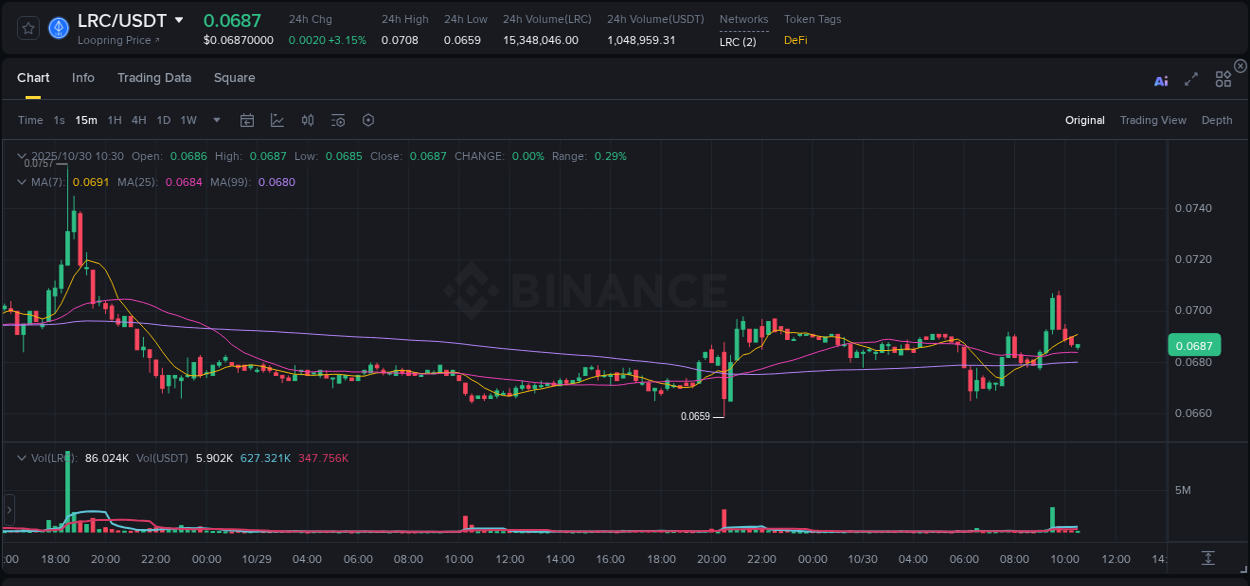1250x586 pixels.
Task: Open the date range picker calendar icon
Action: click(247, 119)
